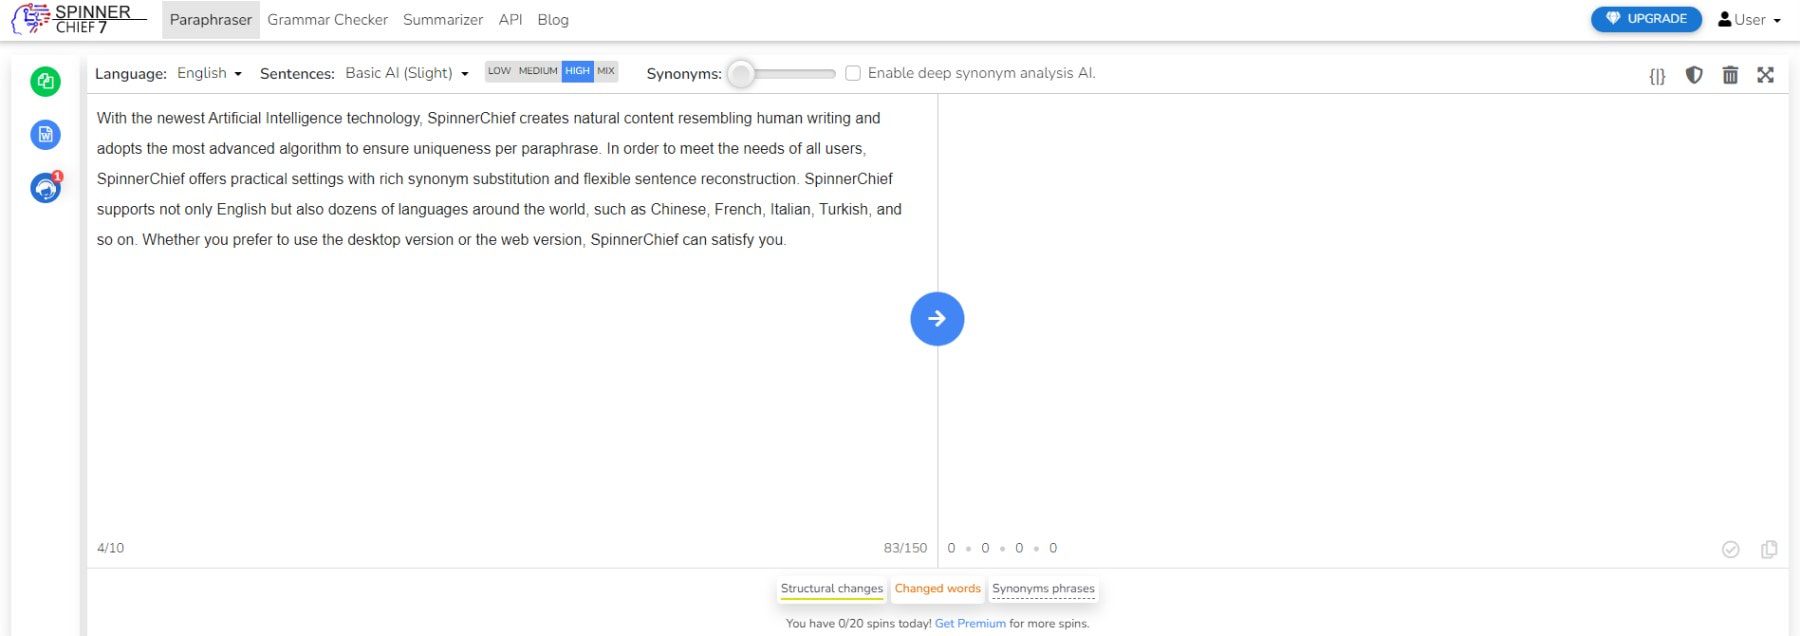Go to Grammar Checker tab
This screenshot has width=1800, height=636.
(327, 20)
